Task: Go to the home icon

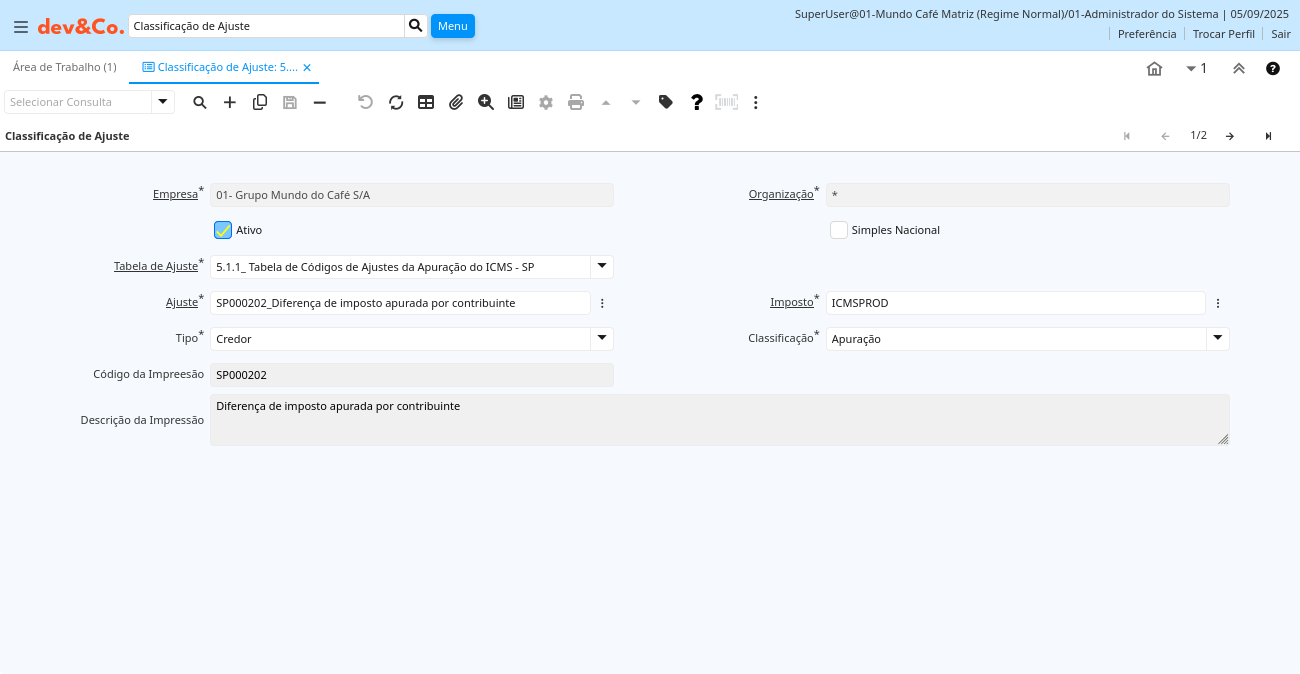Action: 1154,68
